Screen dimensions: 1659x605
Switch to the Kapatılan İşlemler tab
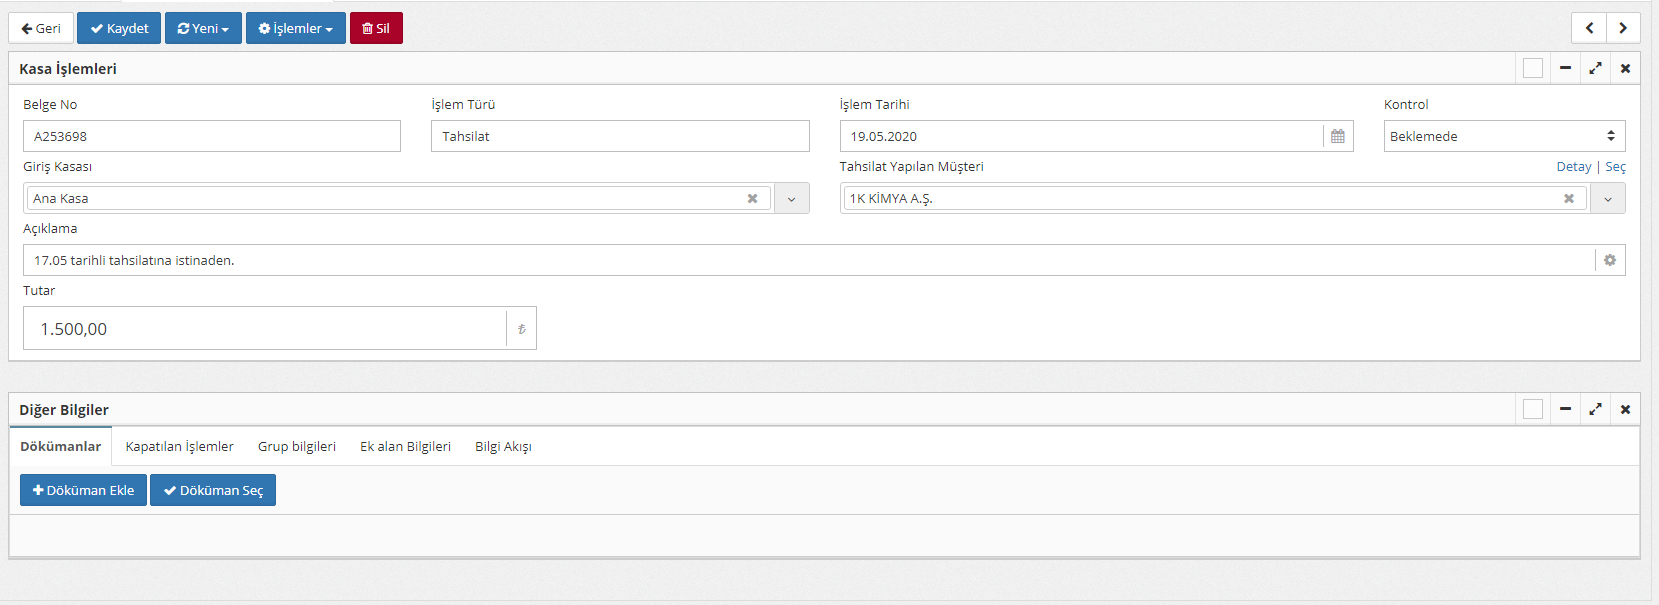click(x=179, y=446)
